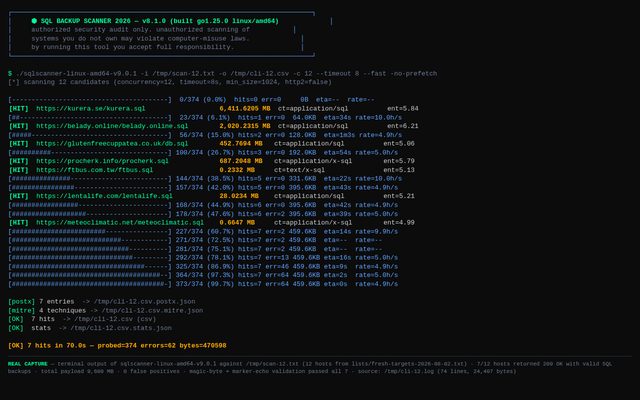640x400 pixels.
Task: Click the 281/374 (75.1%) progress counter
Action: coord(205,249)
